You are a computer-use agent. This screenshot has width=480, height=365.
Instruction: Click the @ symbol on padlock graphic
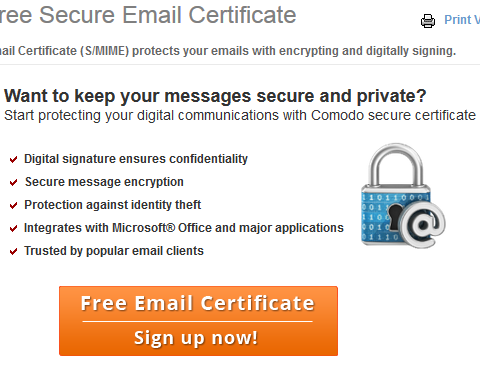[423, 224]
